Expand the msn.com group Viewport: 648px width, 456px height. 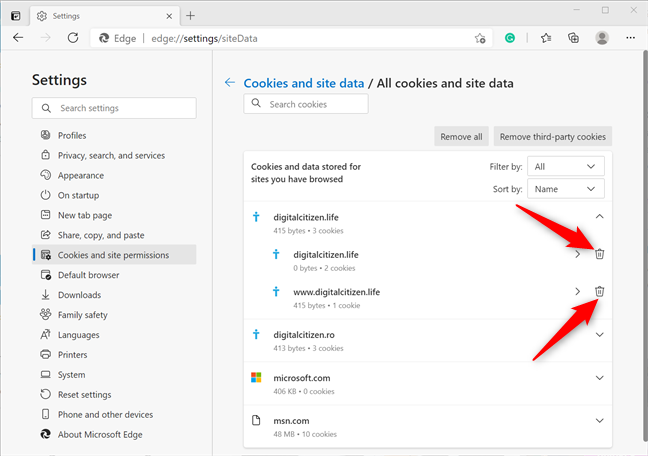click(599, 420)
